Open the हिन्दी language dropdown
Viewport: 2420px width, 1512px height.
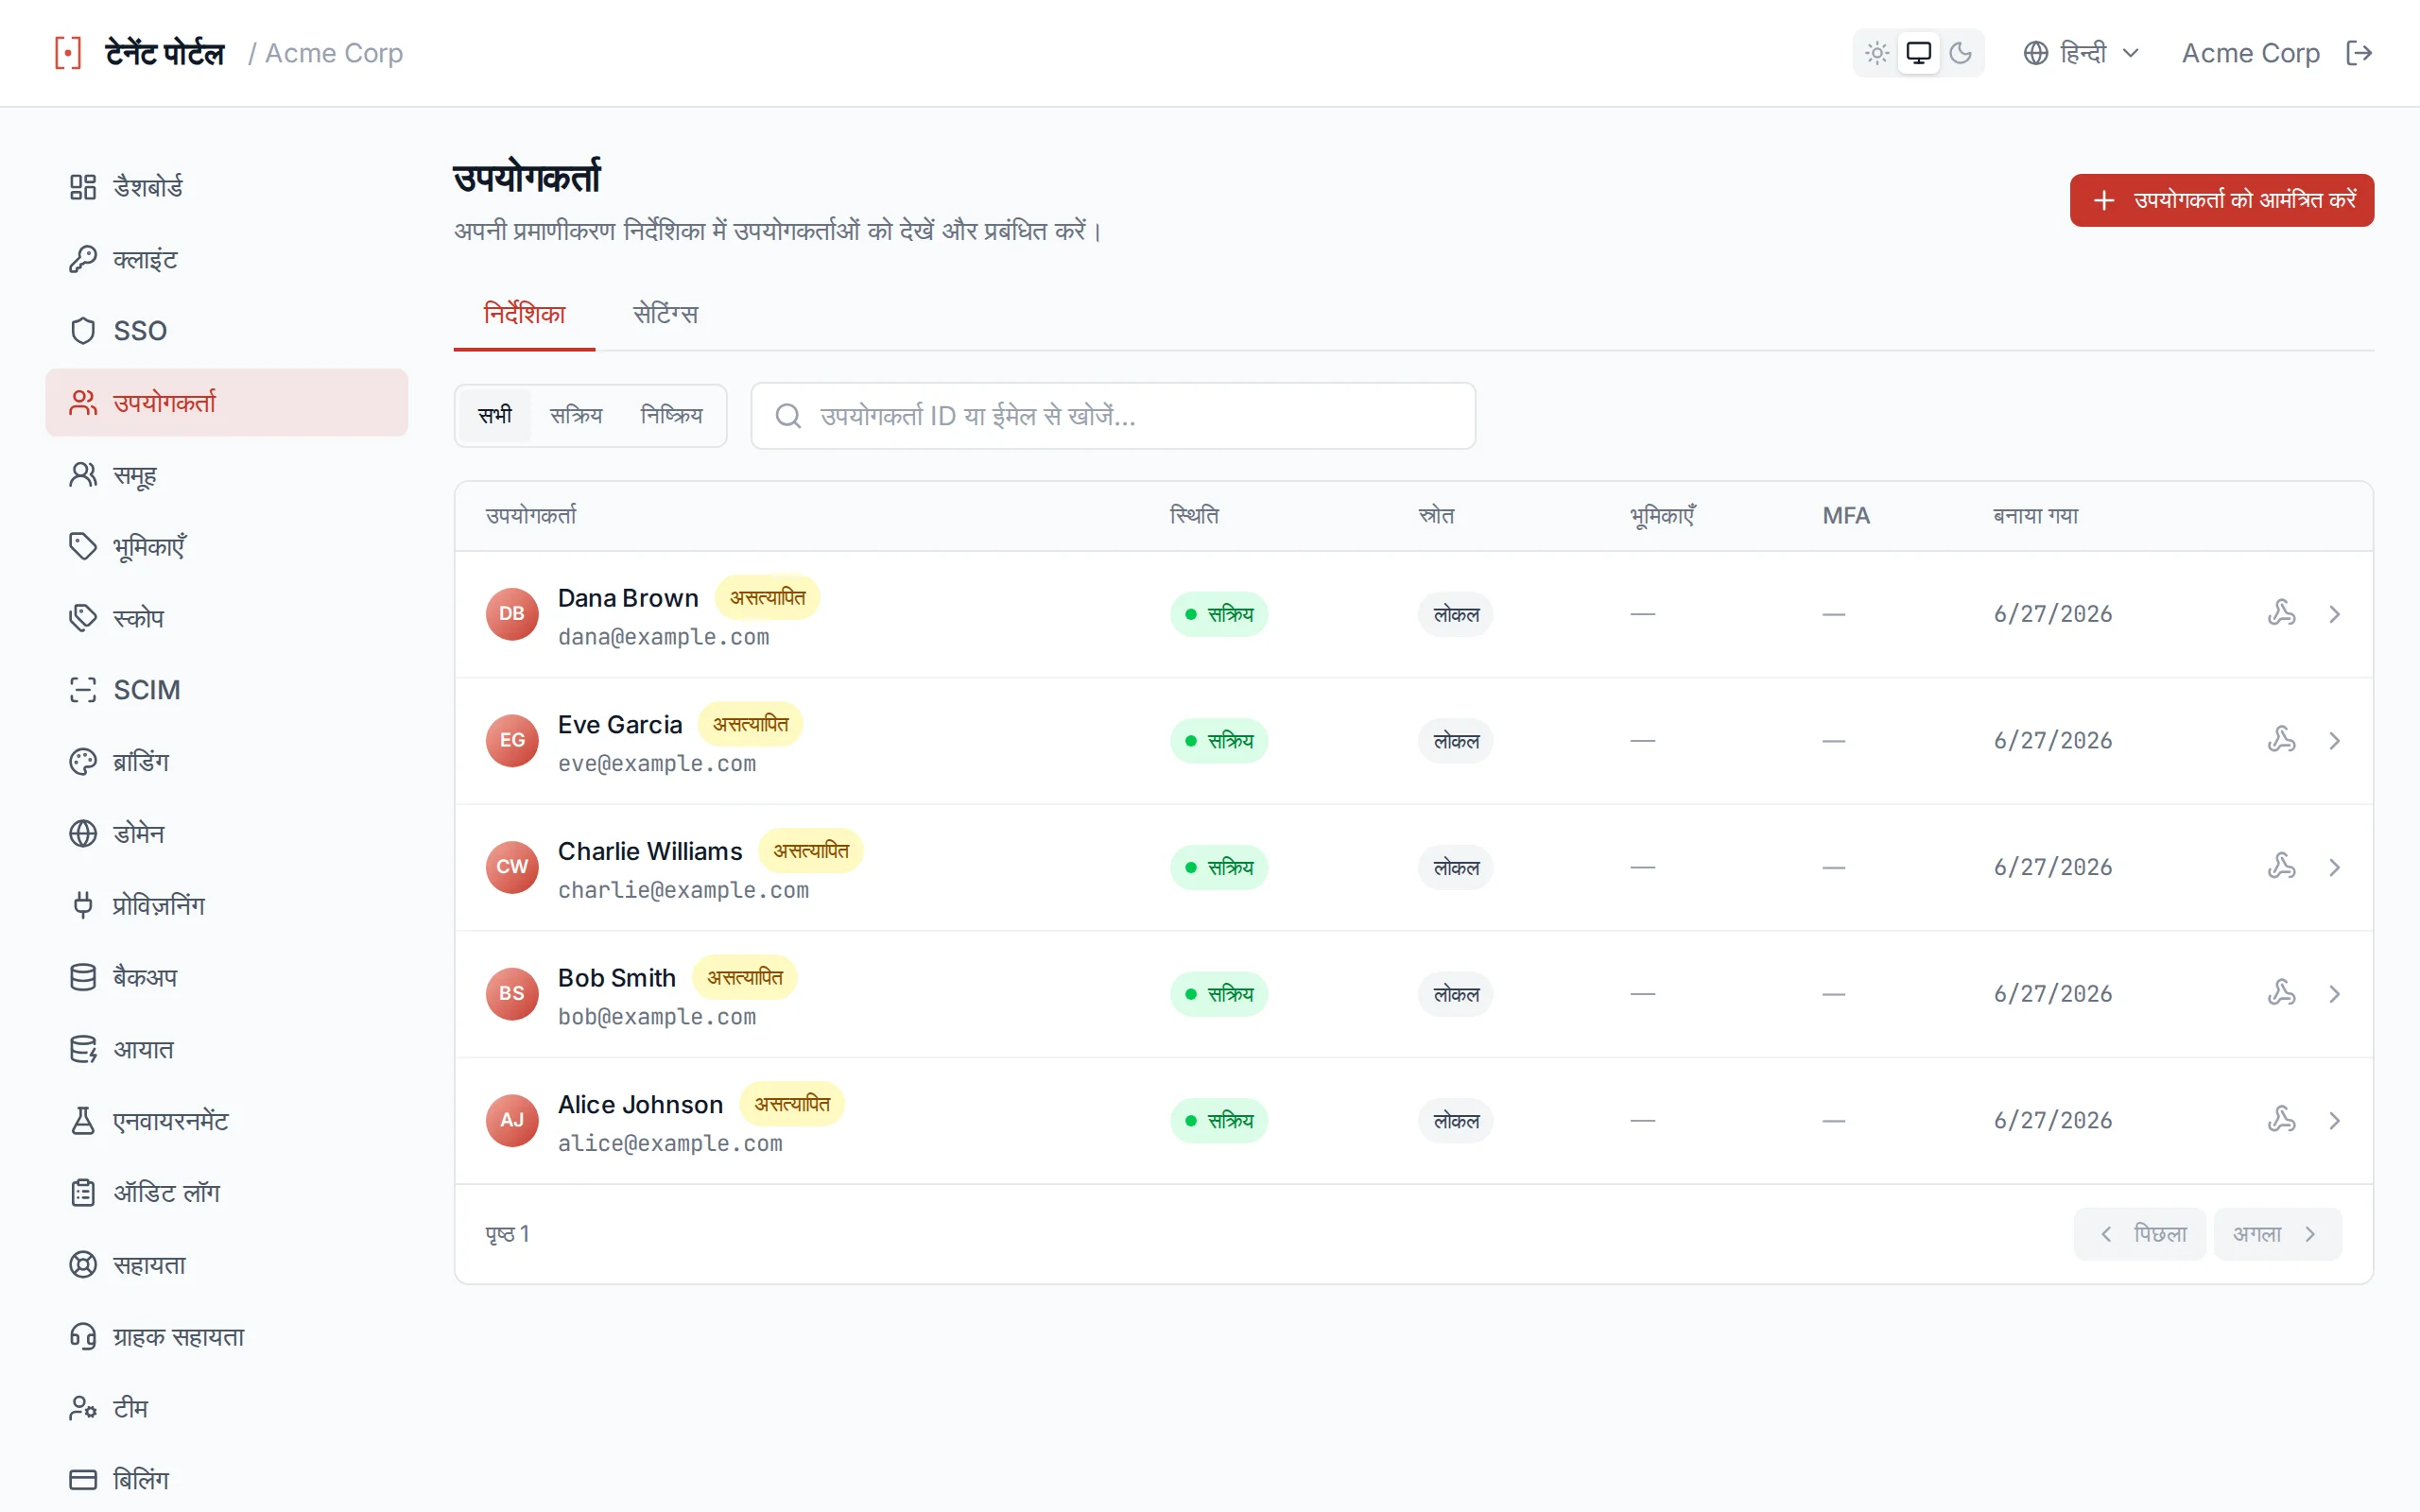(2081, 53)
